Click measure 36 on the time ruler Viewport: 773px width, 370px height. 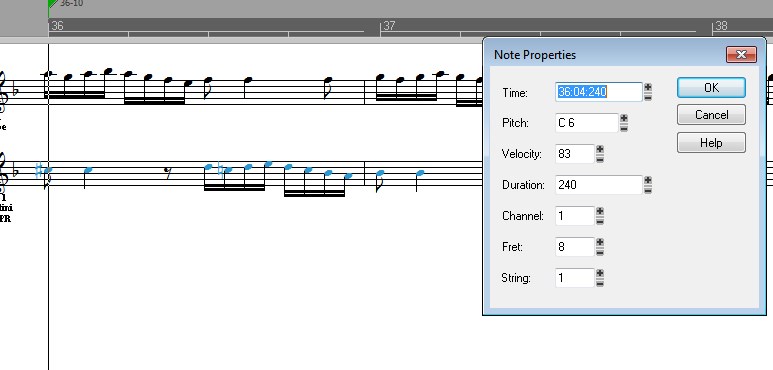[58, 26]
